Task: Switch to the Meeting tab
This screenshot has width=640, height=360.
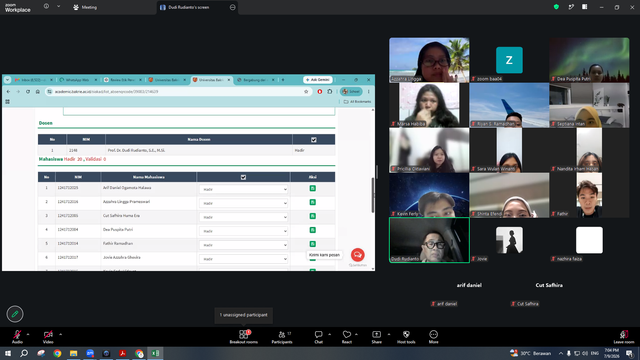Action: pyautogui.click(x=85, y=7)
